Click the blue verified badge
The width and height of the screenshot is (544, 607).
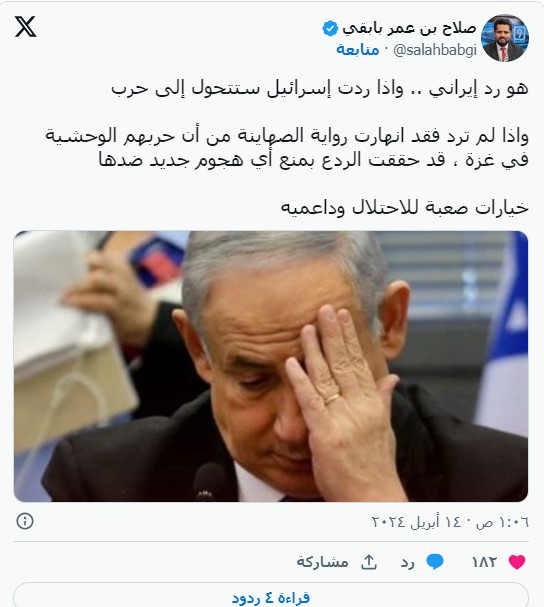(330, 29)
